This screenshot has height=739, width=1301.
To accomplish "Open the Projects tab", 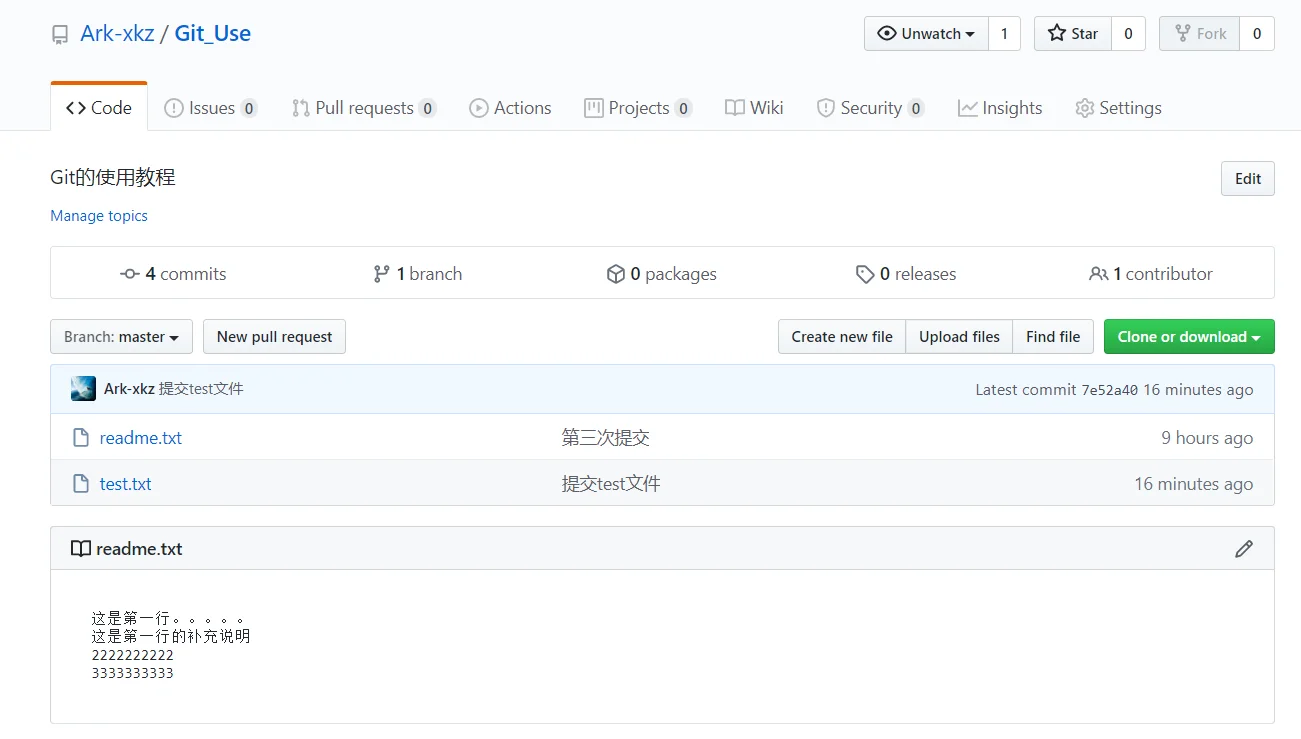I will coord(638,108).
